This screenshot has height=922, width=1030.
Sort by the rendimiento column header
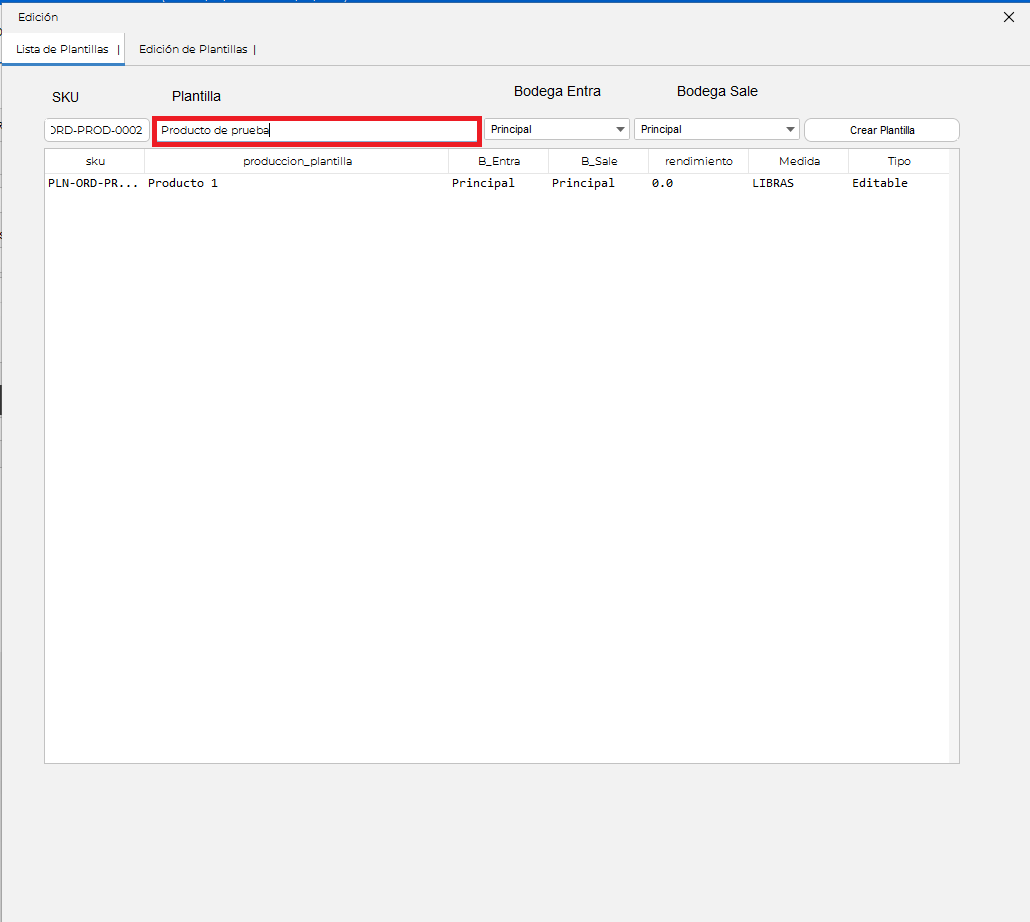698,161
